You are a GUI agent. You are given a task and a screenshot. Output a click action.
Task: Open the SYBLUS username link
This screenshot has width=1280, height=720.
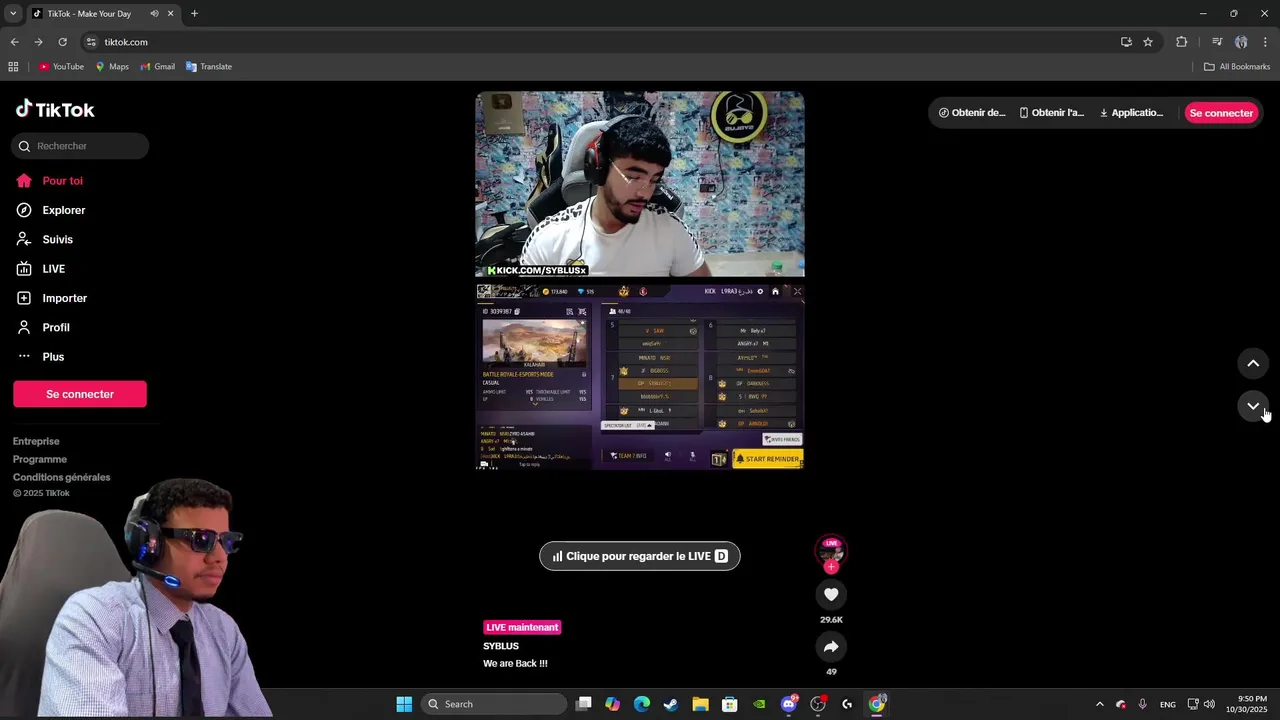coord(501,646)
